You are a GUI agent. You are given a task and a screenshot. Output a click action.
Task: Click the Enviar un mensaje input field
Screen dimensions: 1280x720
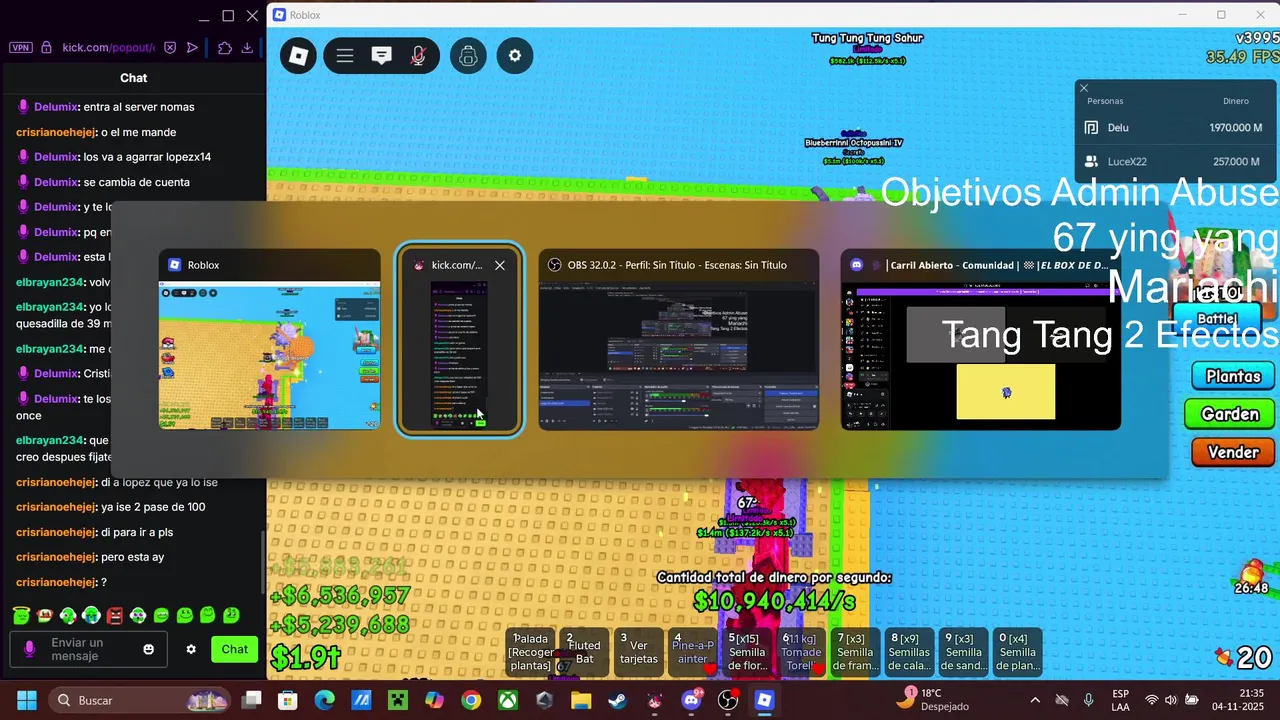[88, 649]
